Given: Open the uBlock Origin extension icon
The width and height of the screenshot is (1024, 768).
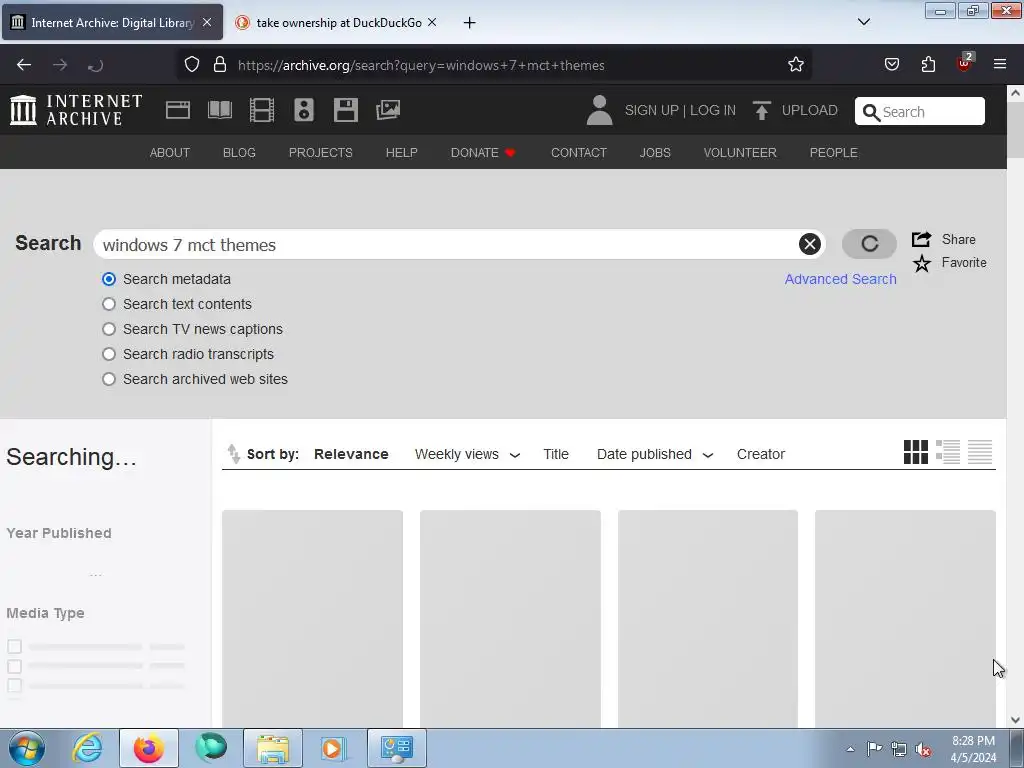Looking at the screenshot, I should tap(965, 63).
